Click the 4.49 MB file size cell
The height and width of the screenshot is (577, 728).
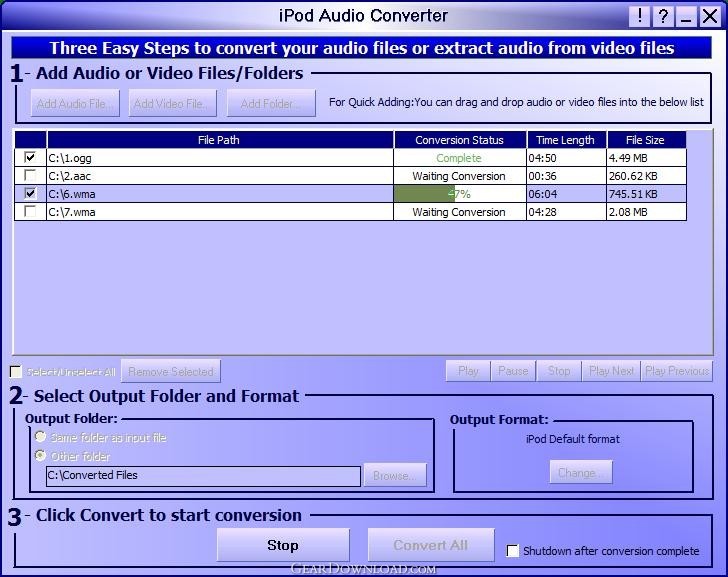point(646,158)
